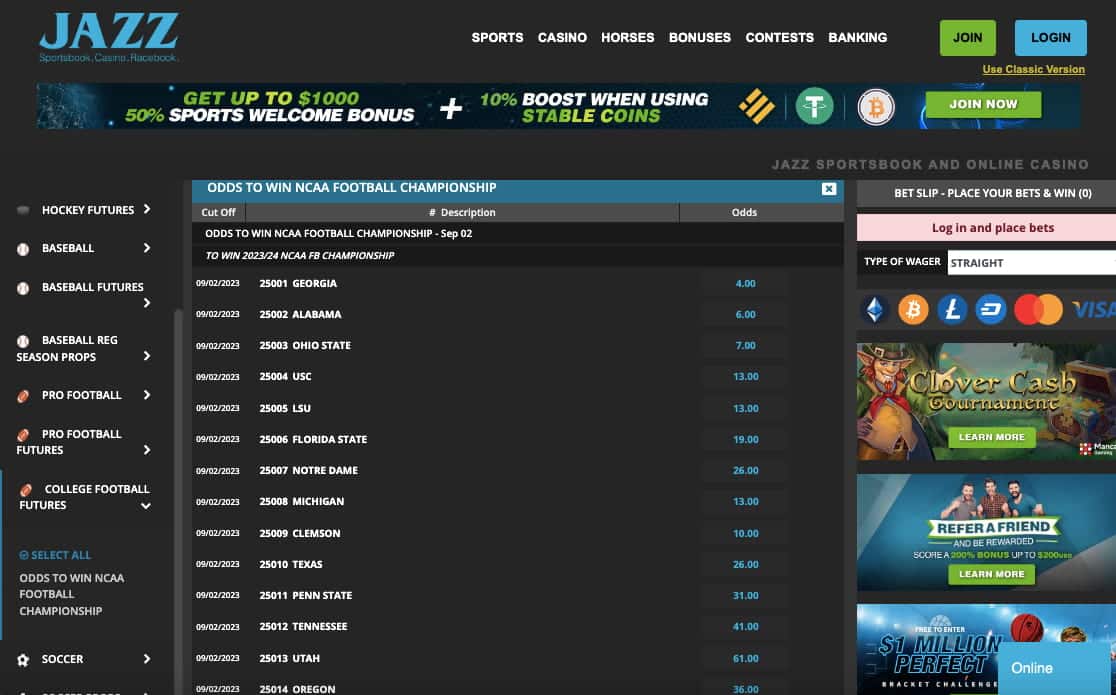Open the Bonuses menu

pos(700,38)
